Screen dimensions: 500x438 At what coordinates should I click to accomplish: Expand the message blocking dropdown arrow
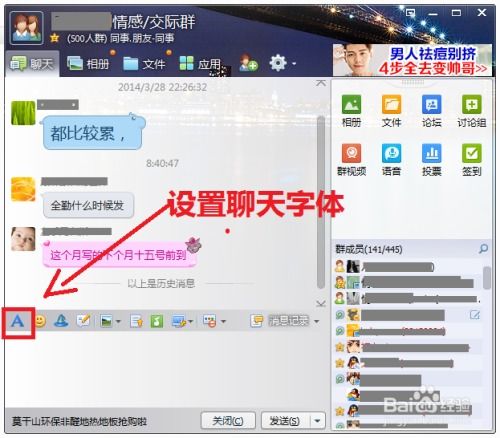(223, 322)
